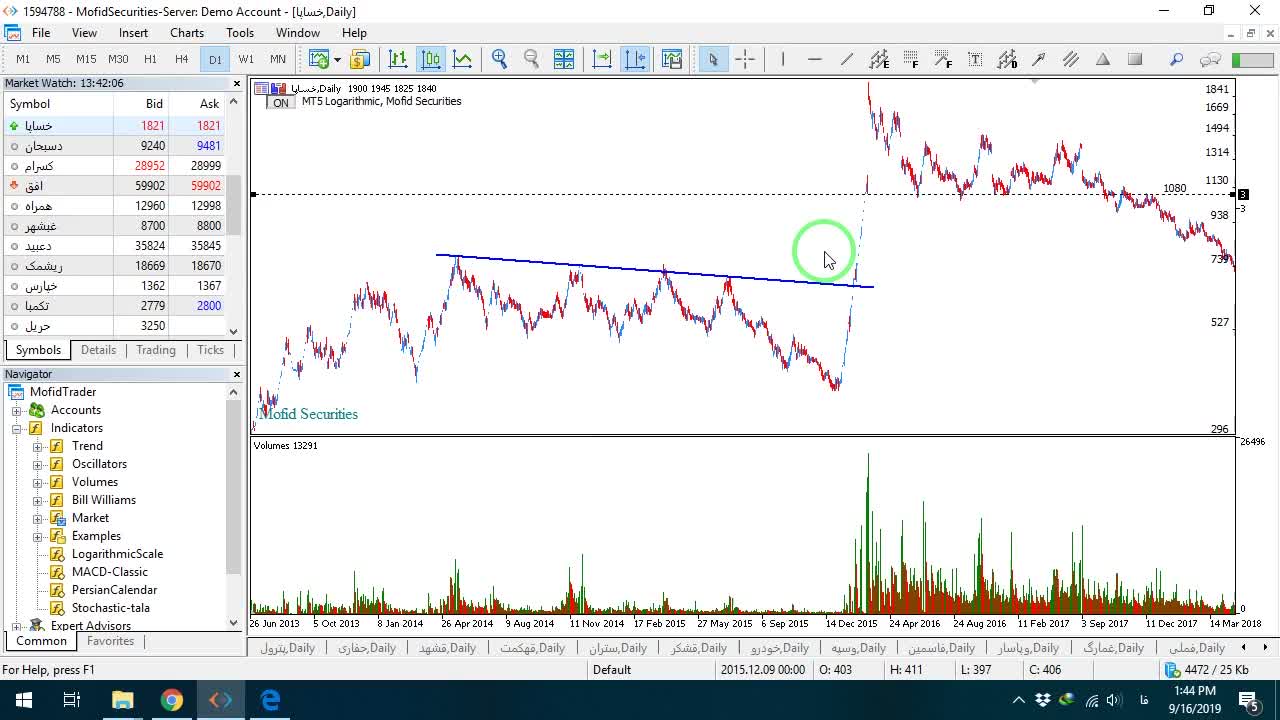This screenshot has height=720, width=1280.
Task: Toggle the ON logarithmic scale button
Action: pos(281,103)
